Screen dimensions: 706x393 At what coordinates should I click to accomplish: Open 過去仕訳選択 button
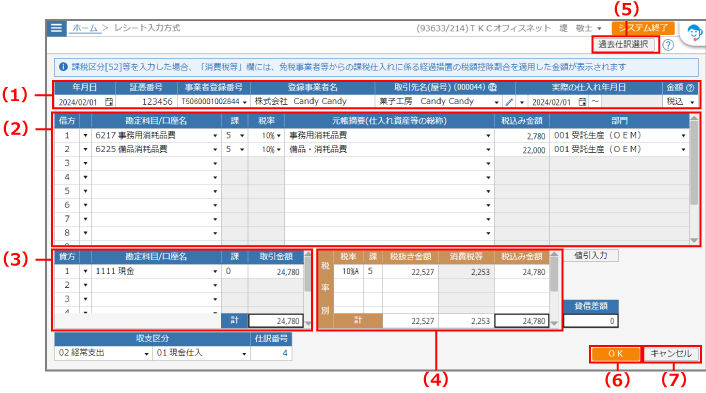pyautogui.click(x=623, y=44)
